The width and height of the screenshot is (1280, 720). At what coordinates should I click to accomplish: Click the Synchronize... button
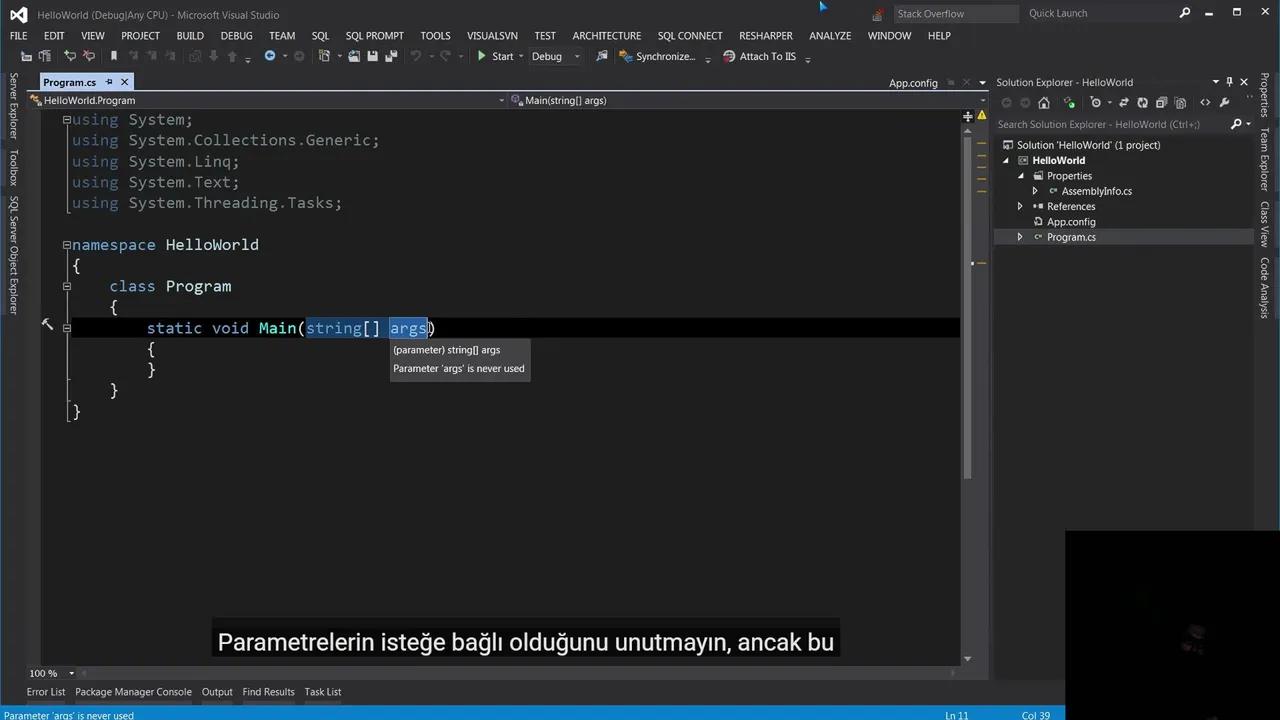(x=658, y=56)
